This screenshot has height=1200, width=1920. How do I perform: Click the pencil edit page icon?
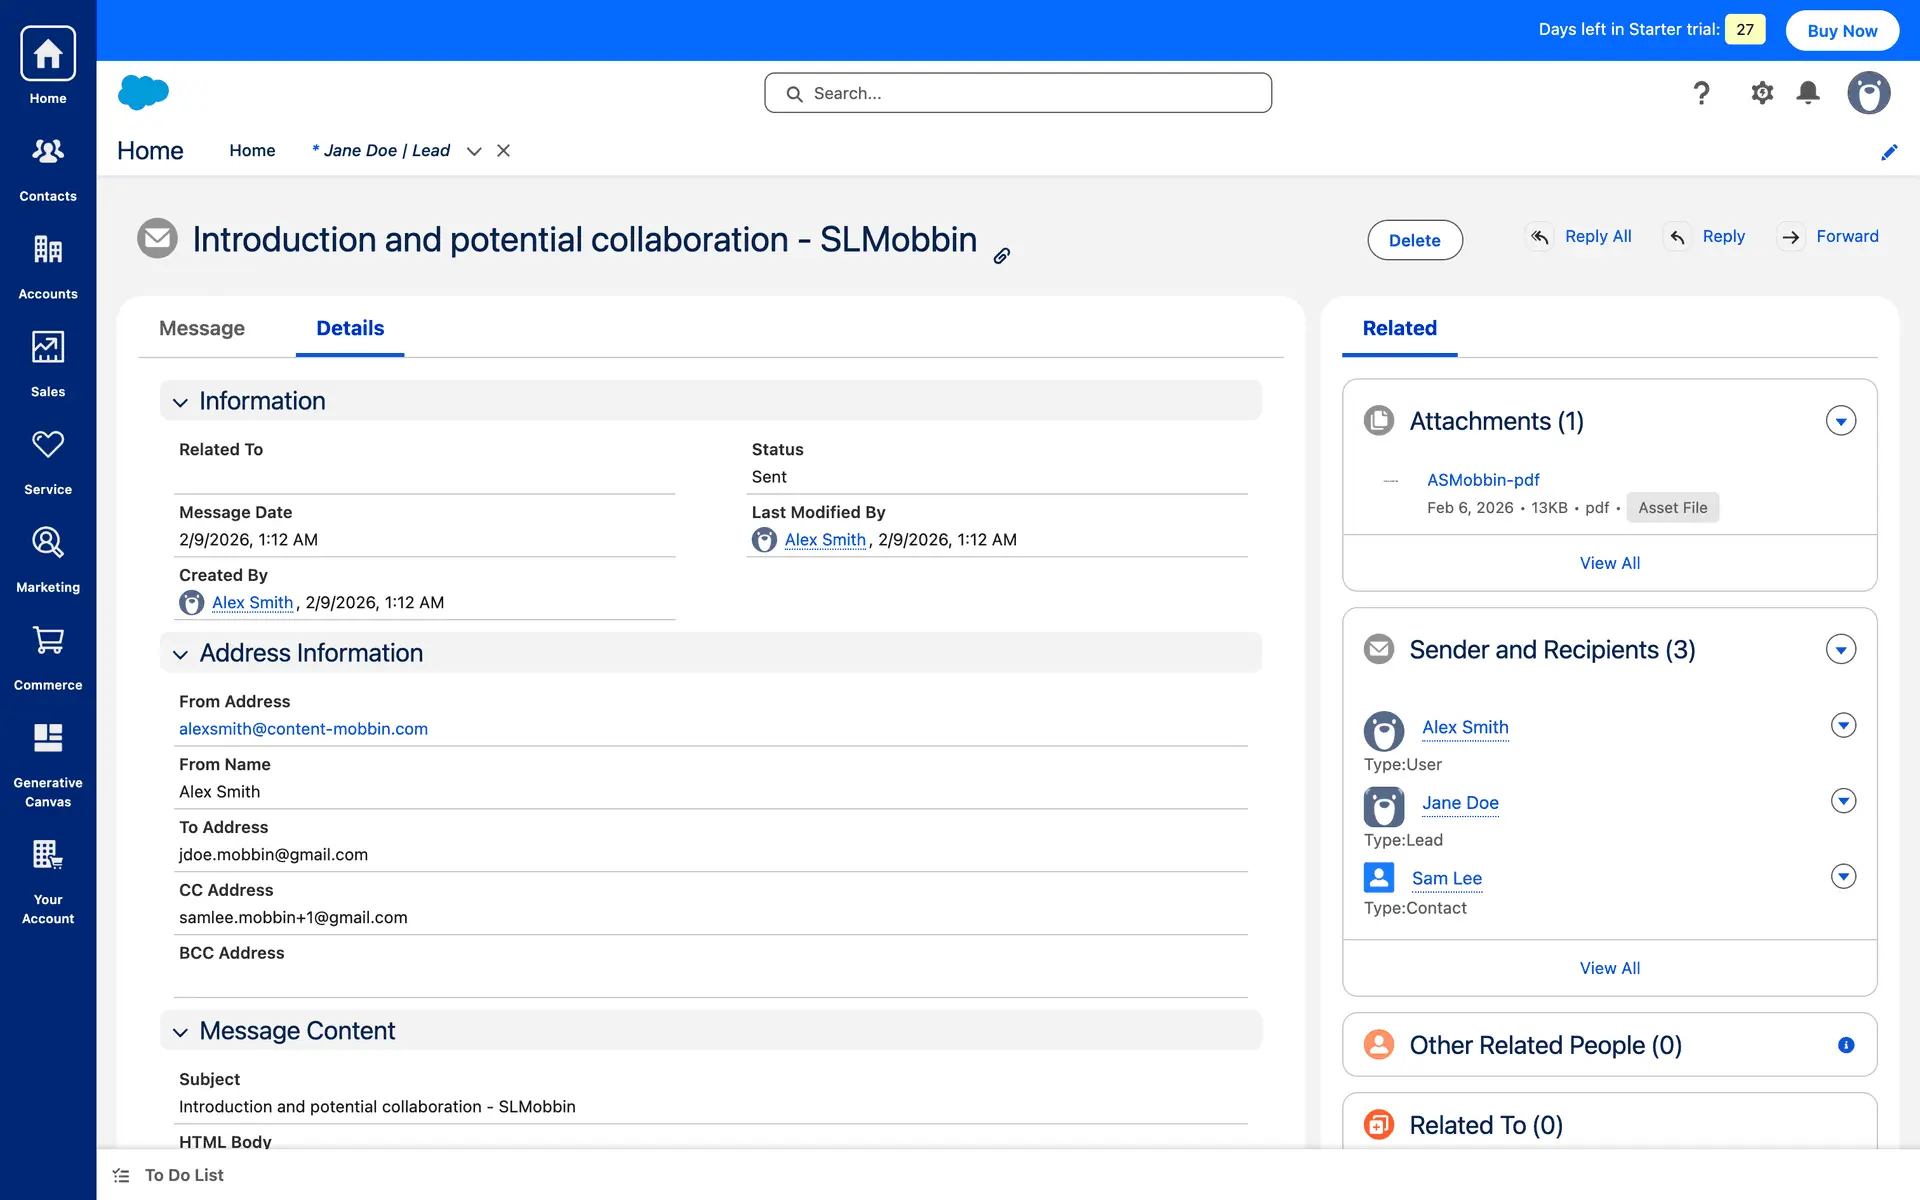(1889, 152)
